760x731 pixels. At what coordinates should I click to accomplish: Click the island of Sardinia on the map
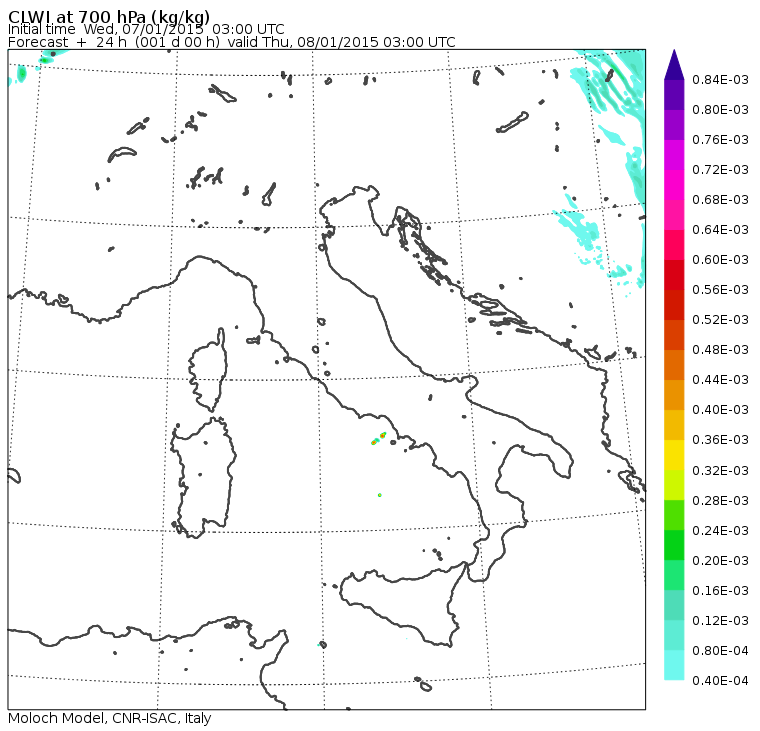click(204, 477)
